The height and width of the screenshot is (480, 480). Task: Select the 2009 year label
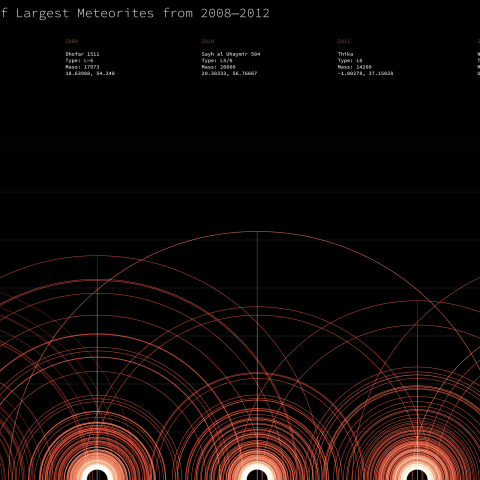click(72, 41)
